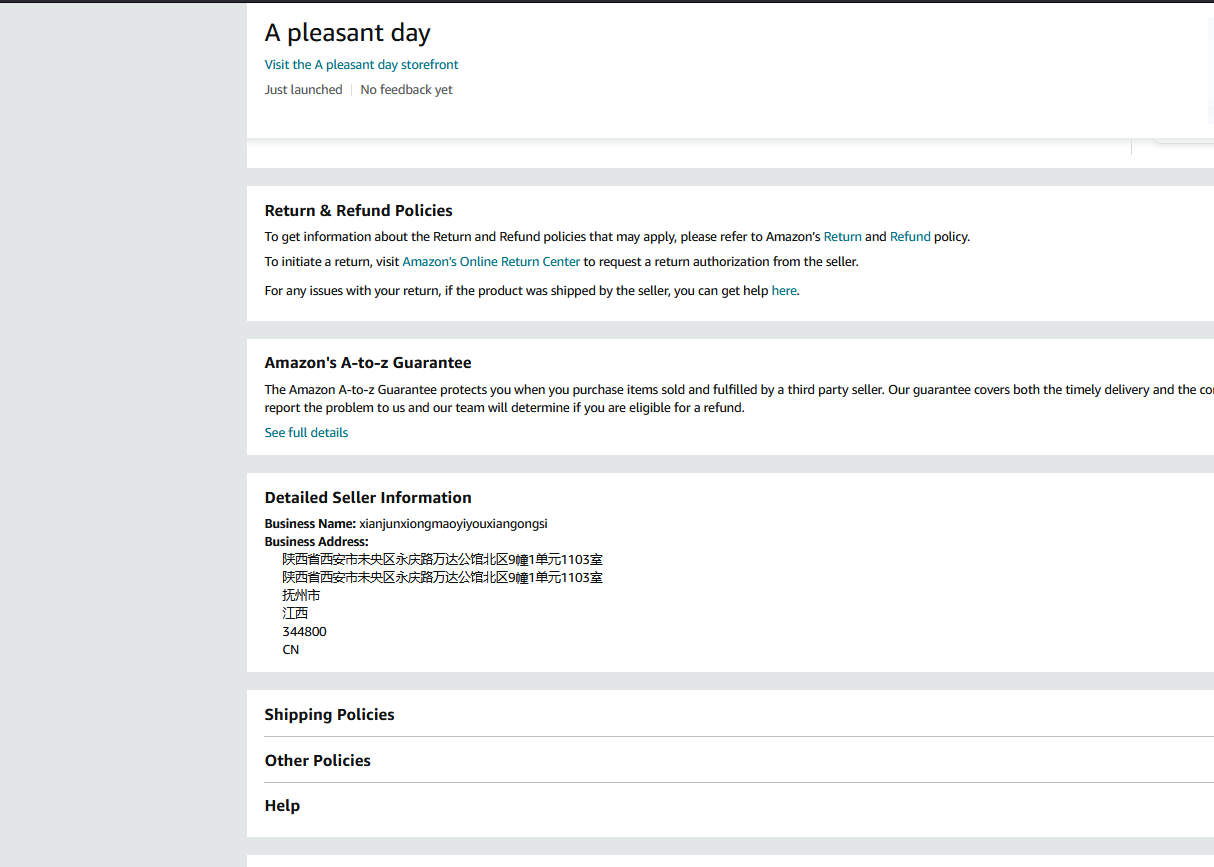Viewport: 1214px width, 867px height.
Task: Expand the Shipping Policies section
Action: [x=329, y=714]
